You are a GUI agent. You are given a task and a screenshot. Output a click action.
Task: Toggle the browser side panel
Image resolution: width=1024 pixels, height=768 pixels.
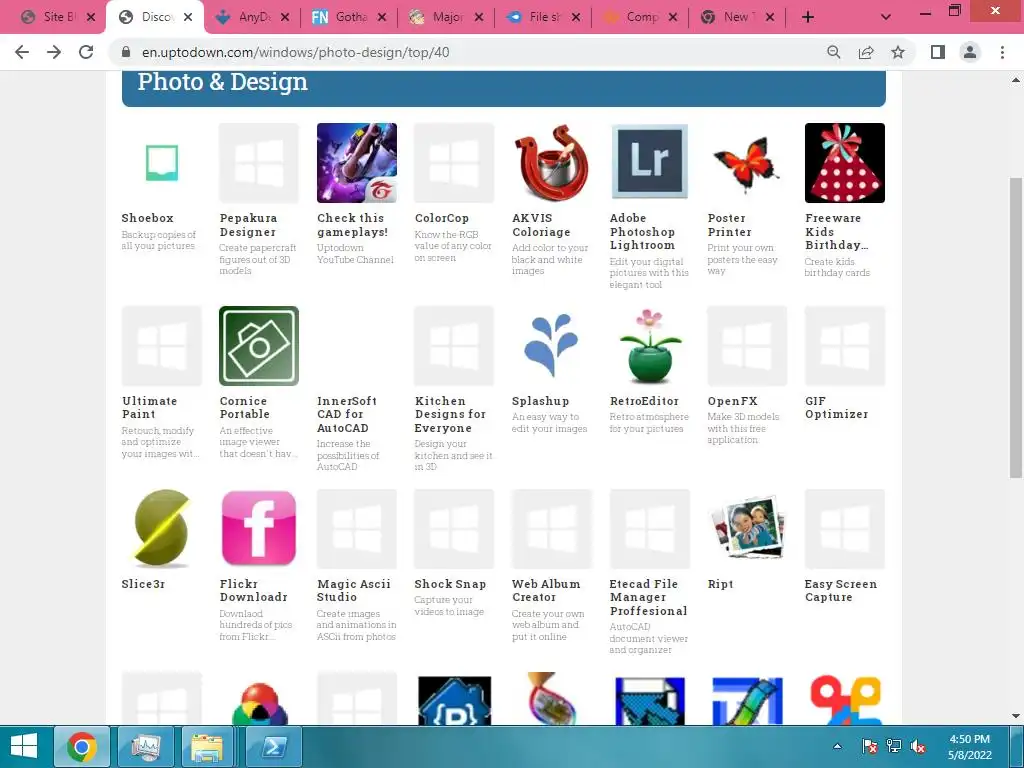938,52
